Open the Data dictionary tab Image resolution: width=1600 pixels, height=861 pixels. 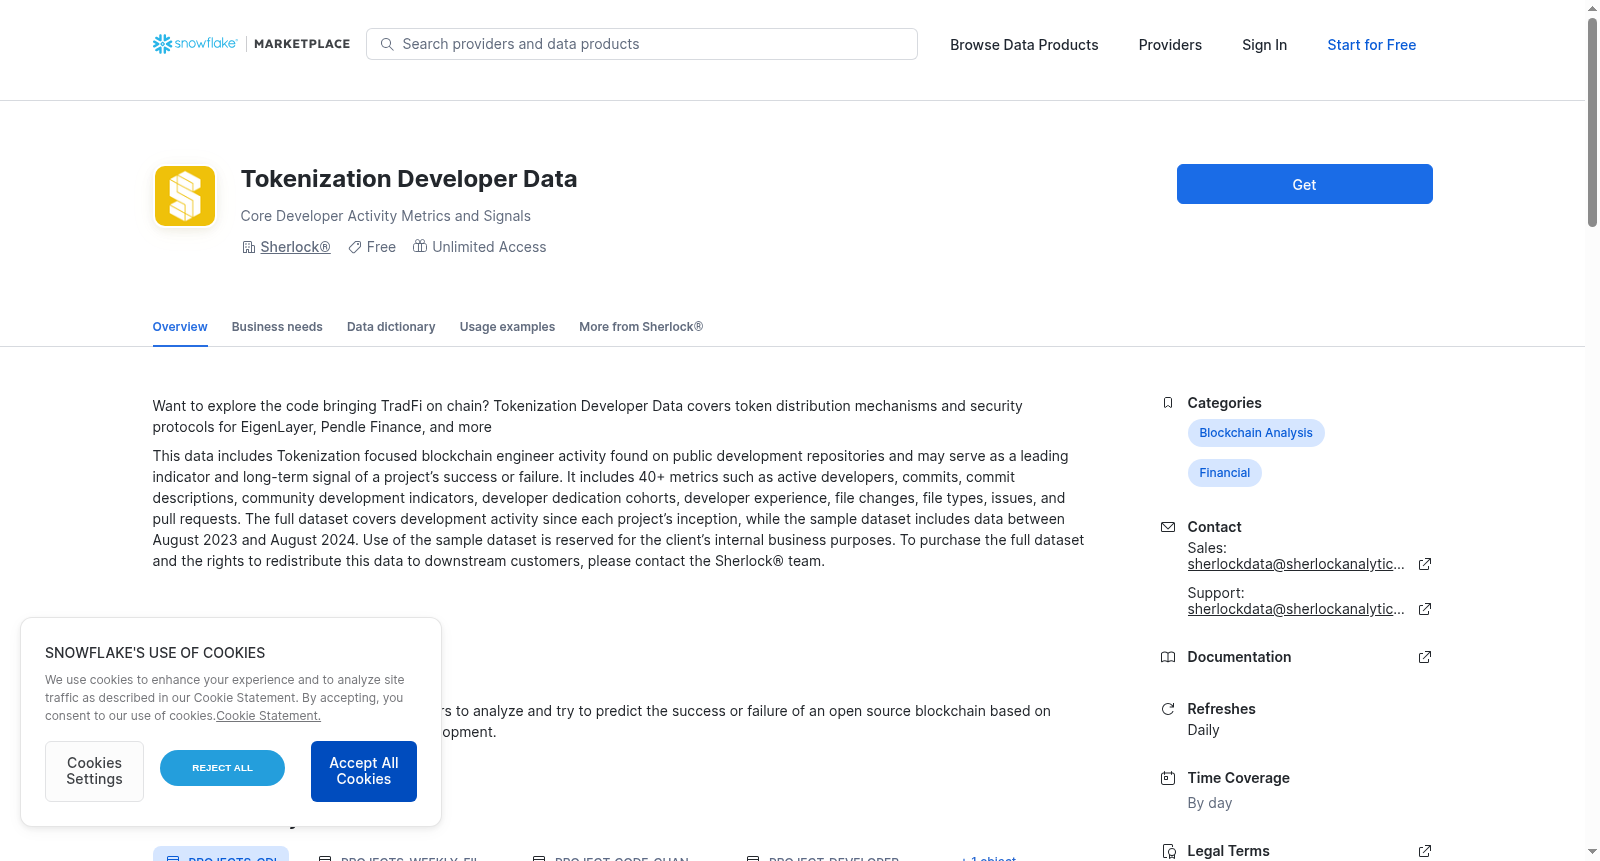coord(391,327)
